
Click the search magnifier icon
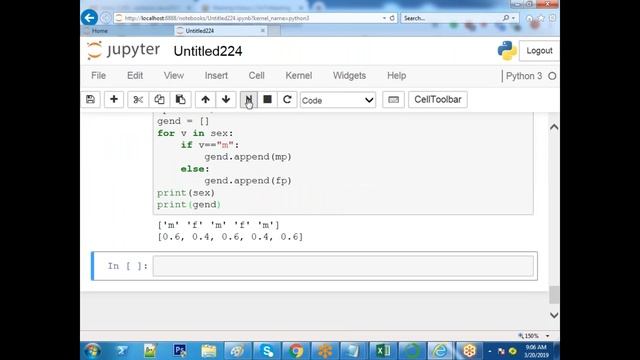pos(506,18)
